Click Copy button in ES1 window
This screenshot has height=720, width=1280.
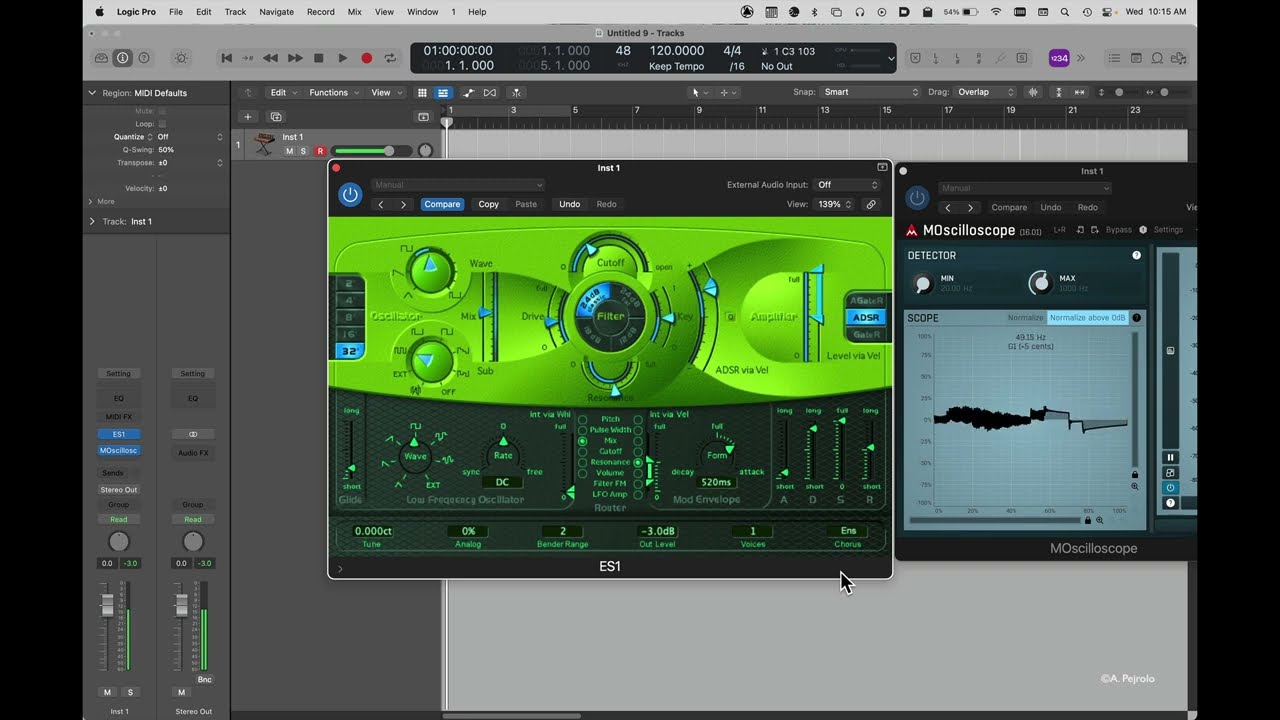(488, 204)
